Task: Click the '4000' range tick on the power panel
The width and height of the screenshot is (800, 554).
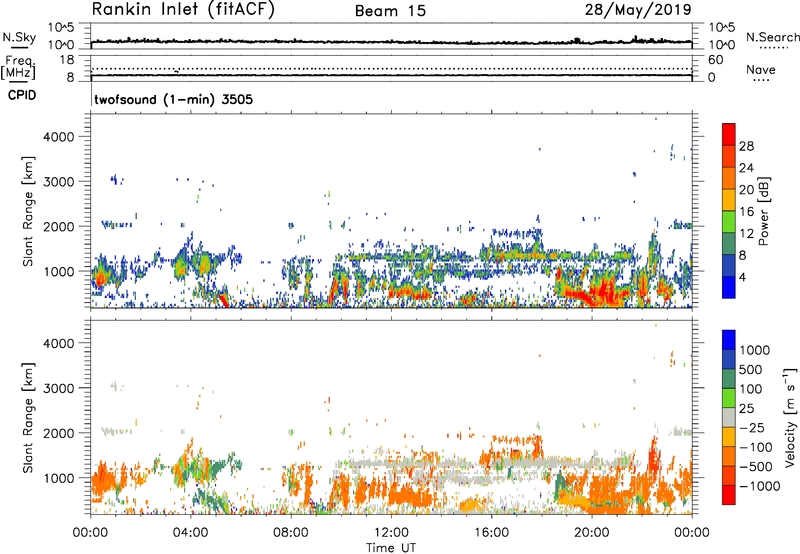Action: pos(59,137)
